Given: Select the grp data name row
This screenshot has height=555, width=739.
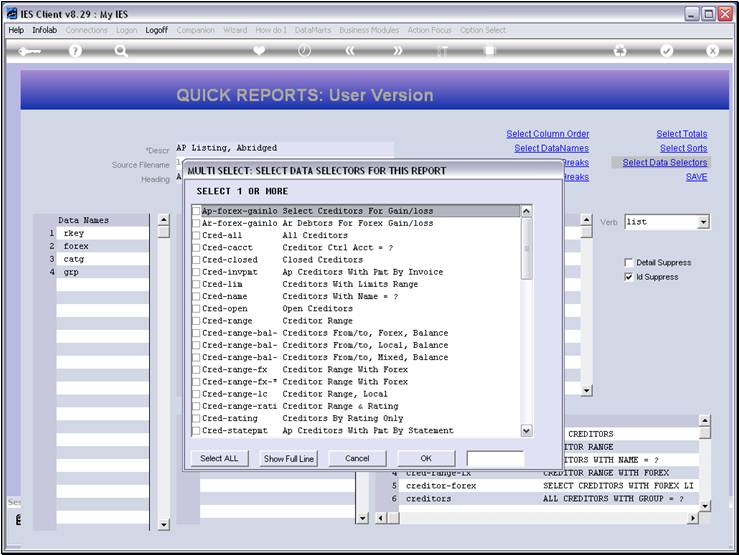Looking at the screenshot, I should pos(102,272).
